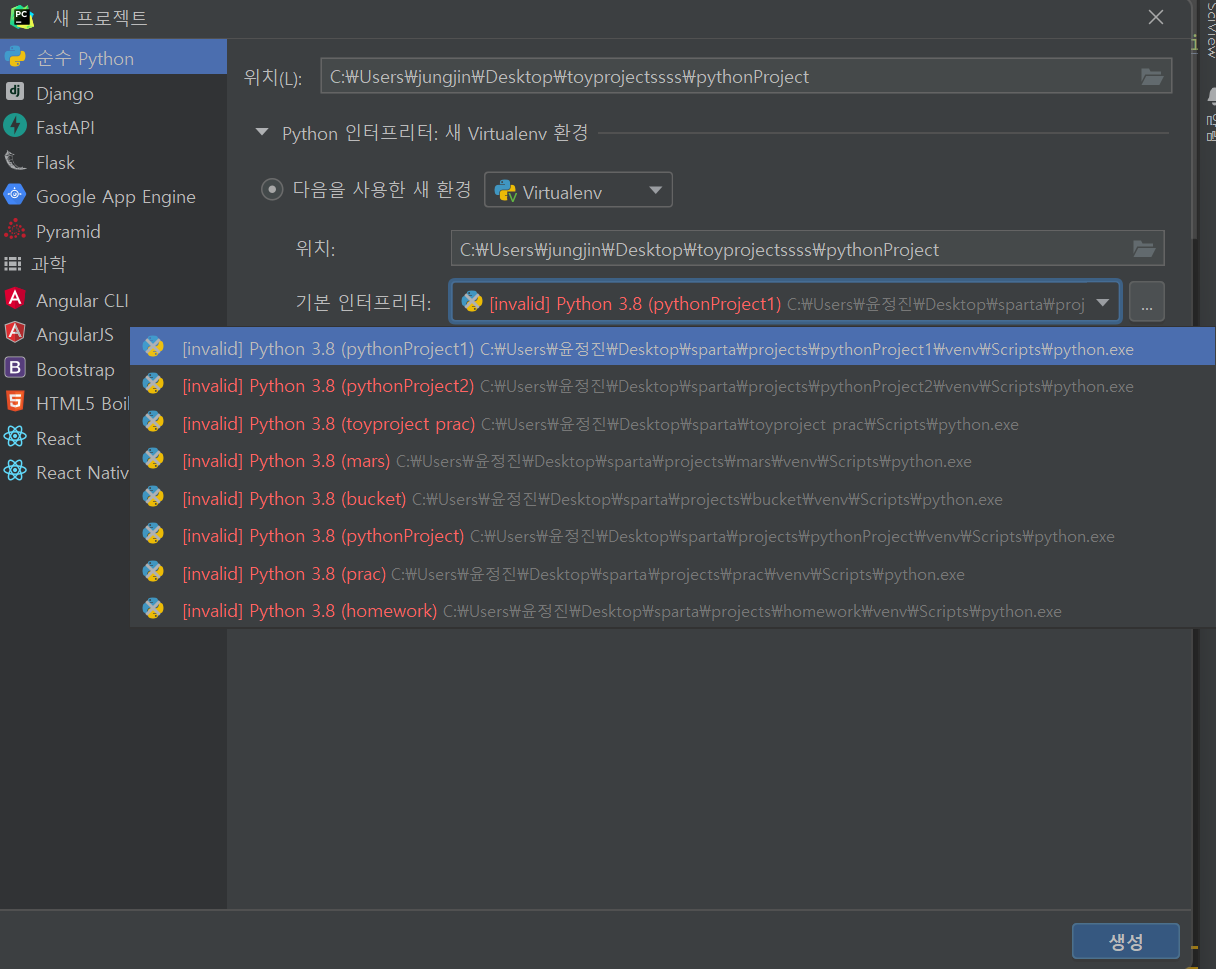Viewport: 1216px width, 969px height.
Task: Click the Flask horn icon
Action: [14, 161]
